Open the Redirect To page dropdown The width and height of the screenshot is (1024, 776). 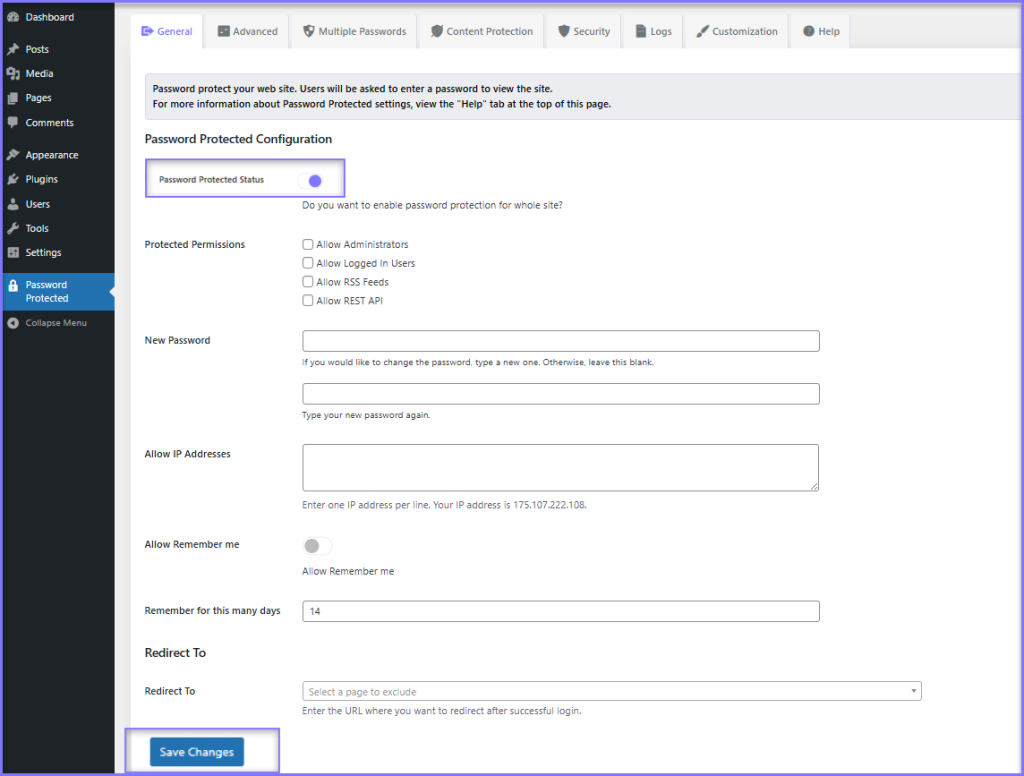click(611, 692)
